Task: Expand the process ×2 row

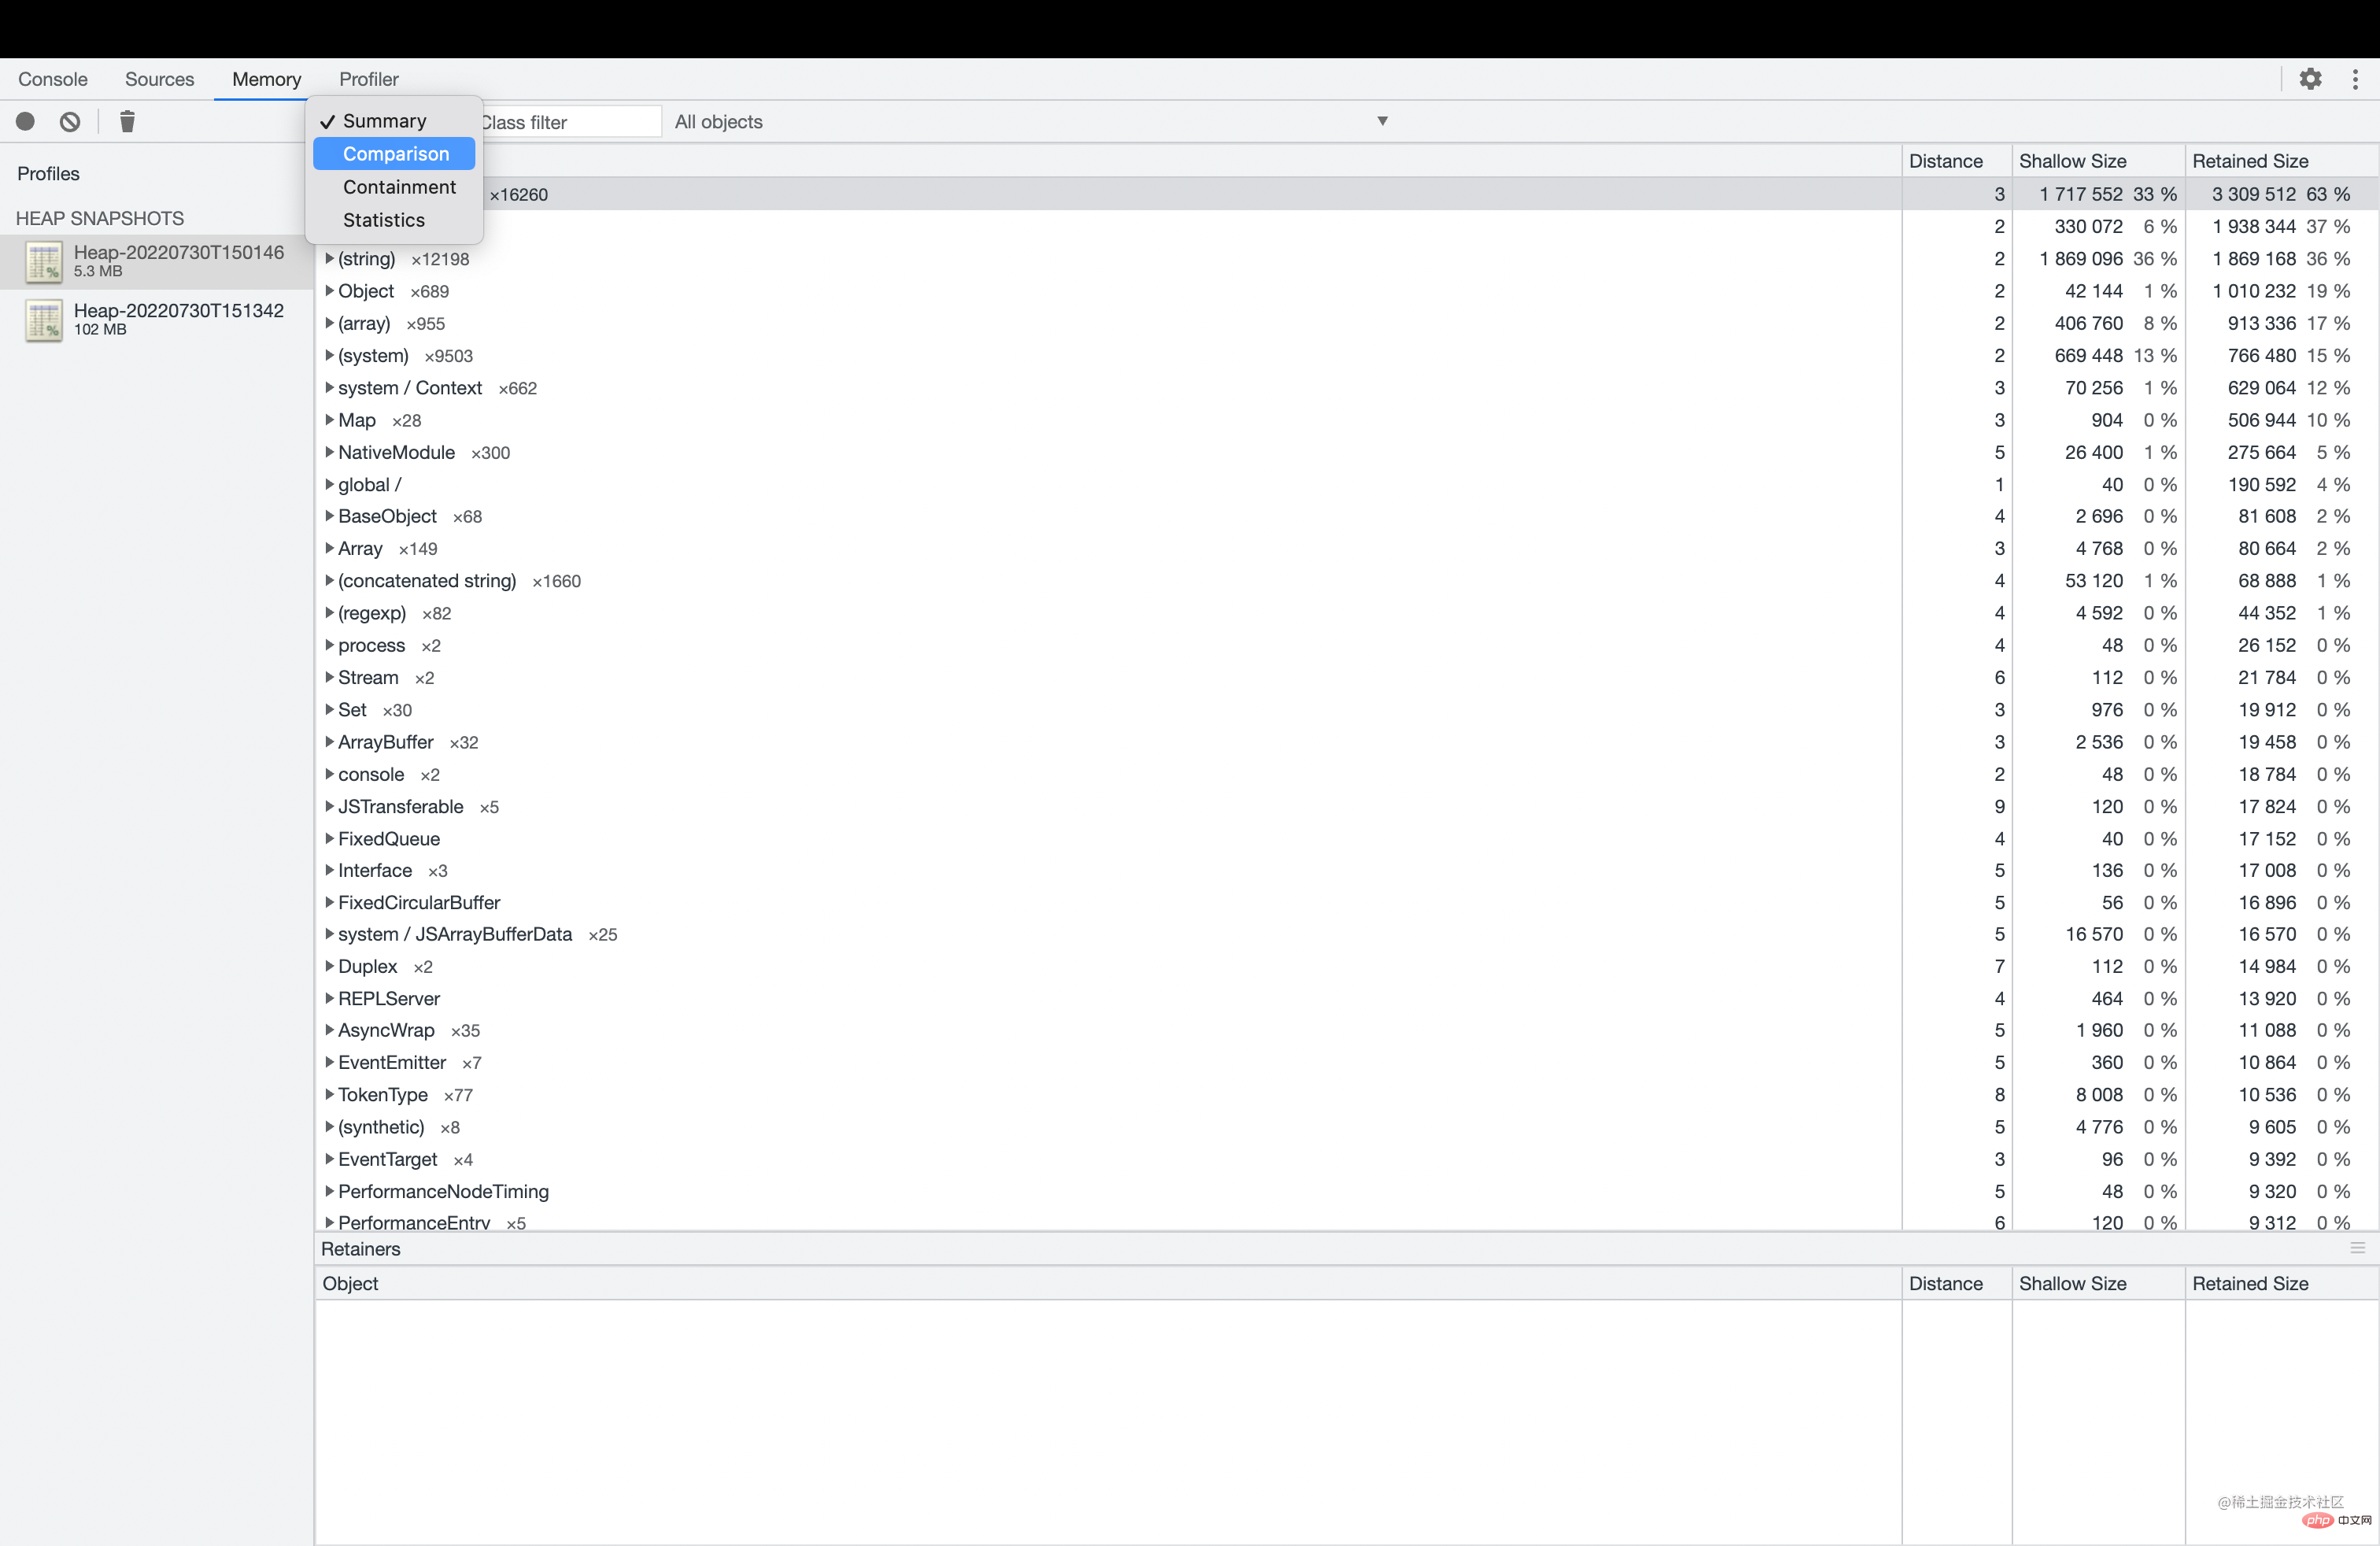Action: [x=329, y=645]
